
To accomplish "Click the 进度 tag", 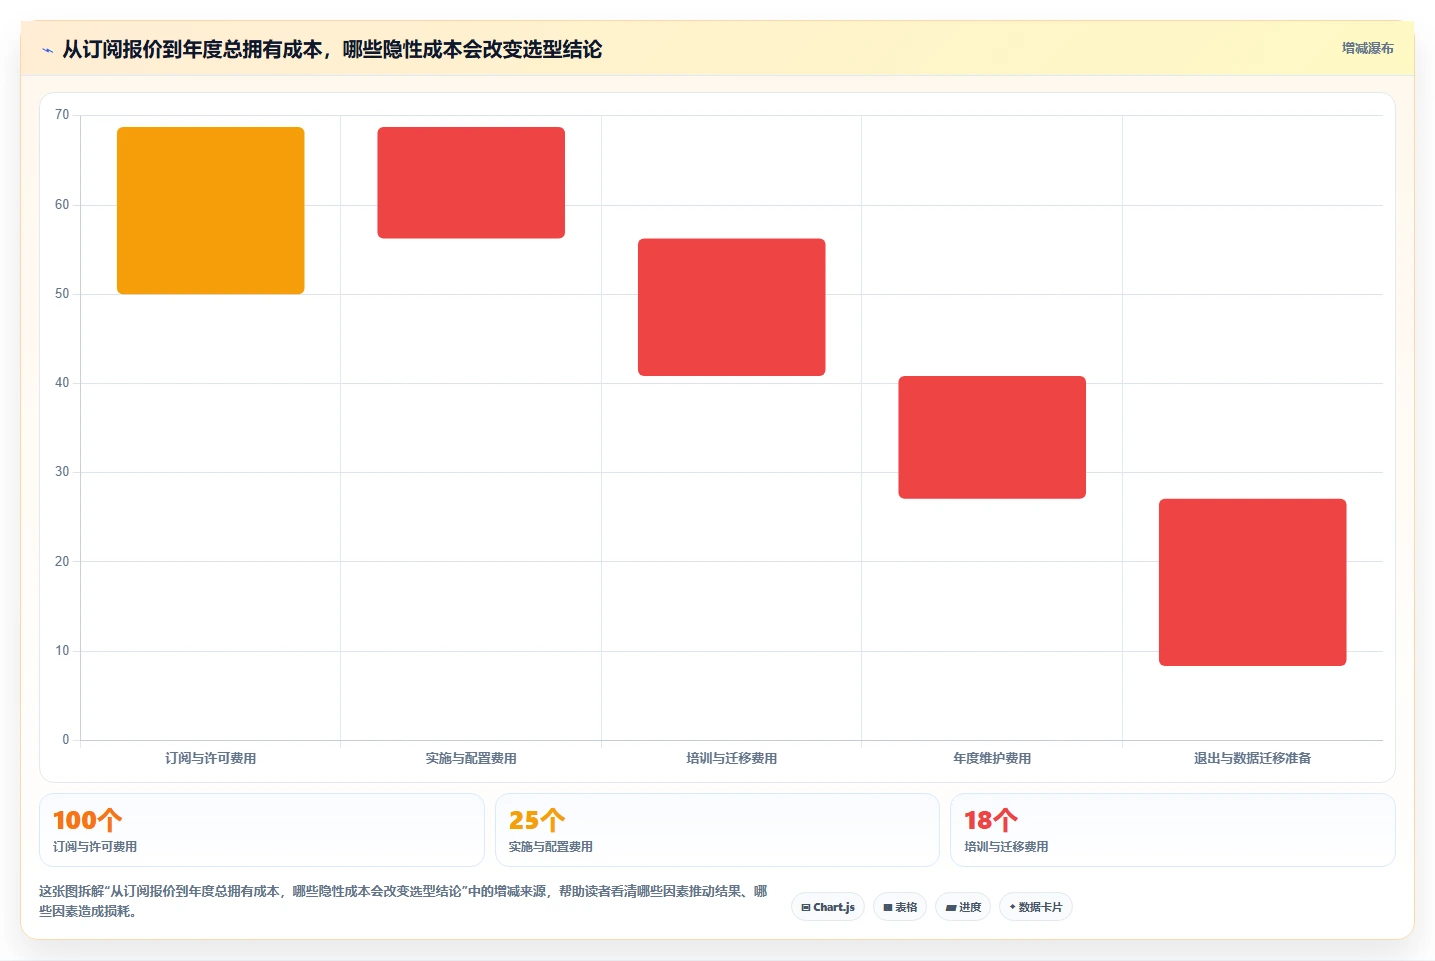I will 963,907.
